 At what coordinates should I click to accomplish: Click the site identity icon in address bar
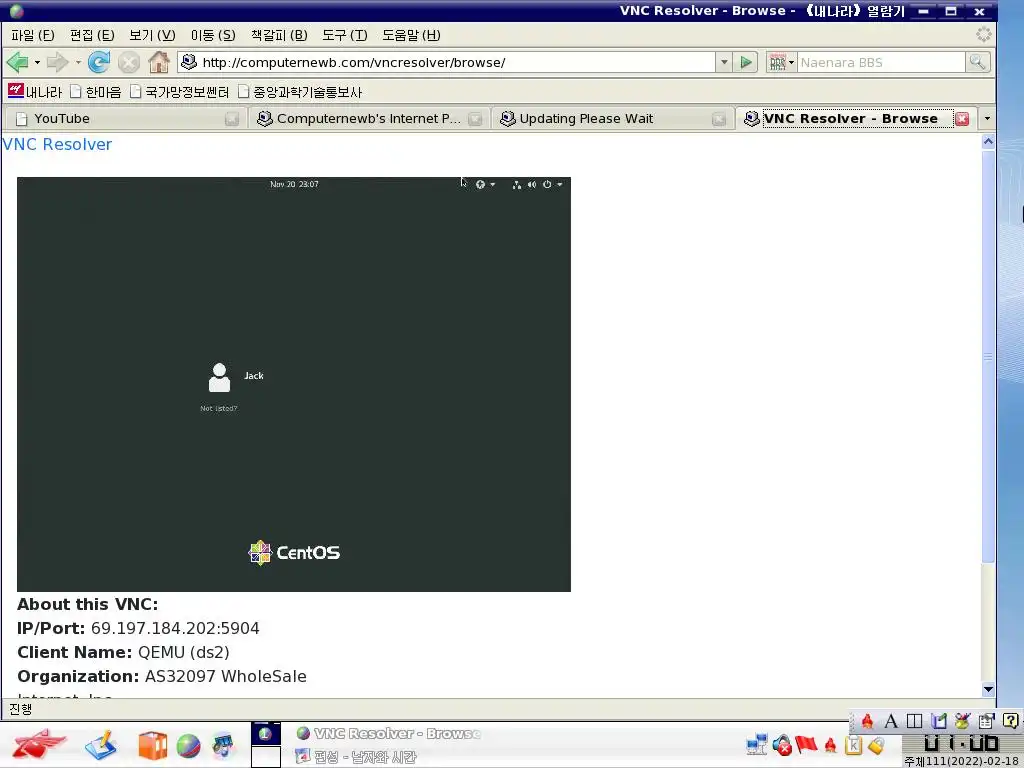tap(189, 62)
